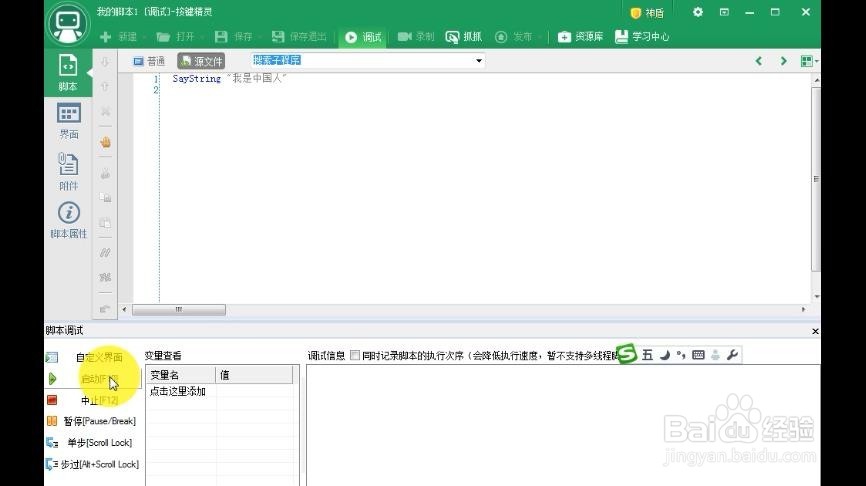This screenshot has height=486, width=866.
Task: Click the 值 value column header
Action: click(254, 375)
